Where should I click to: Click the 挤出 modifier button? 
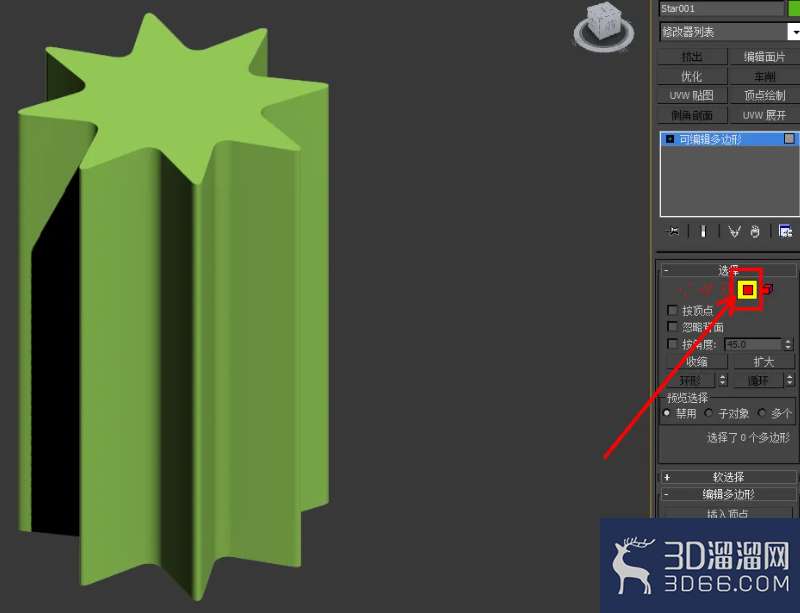[x=692, y=57]
